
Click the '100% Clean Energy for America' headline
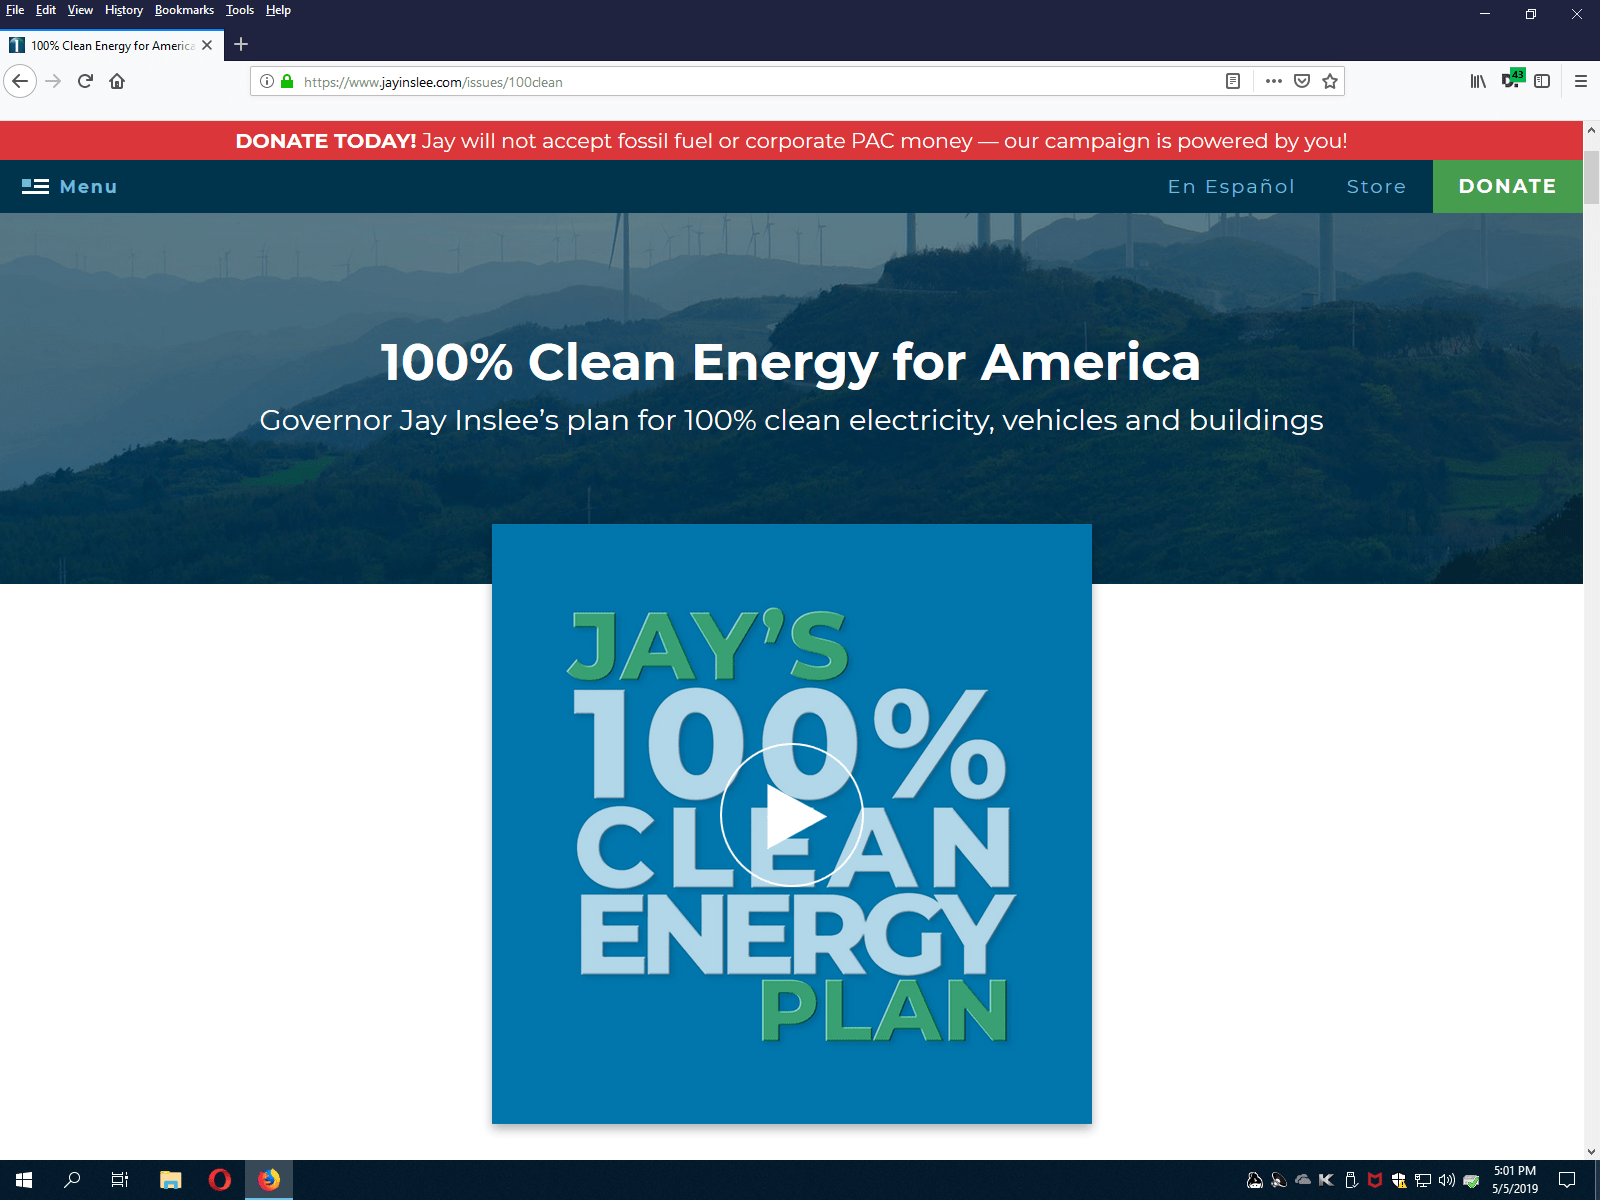tap(790, 362)
